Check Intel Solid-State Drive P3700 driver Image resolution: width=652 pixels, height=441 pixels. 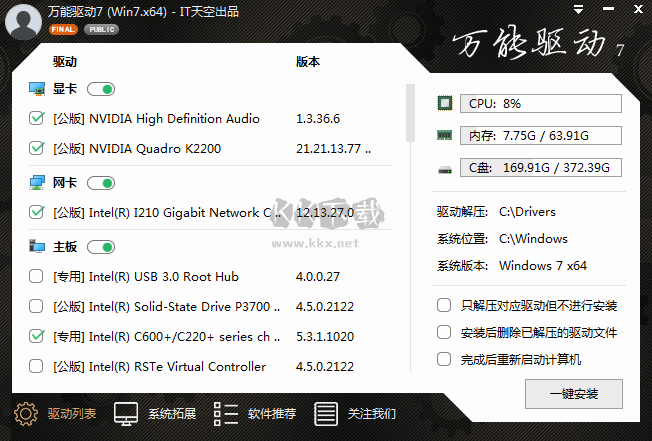[x=36, y=306]
